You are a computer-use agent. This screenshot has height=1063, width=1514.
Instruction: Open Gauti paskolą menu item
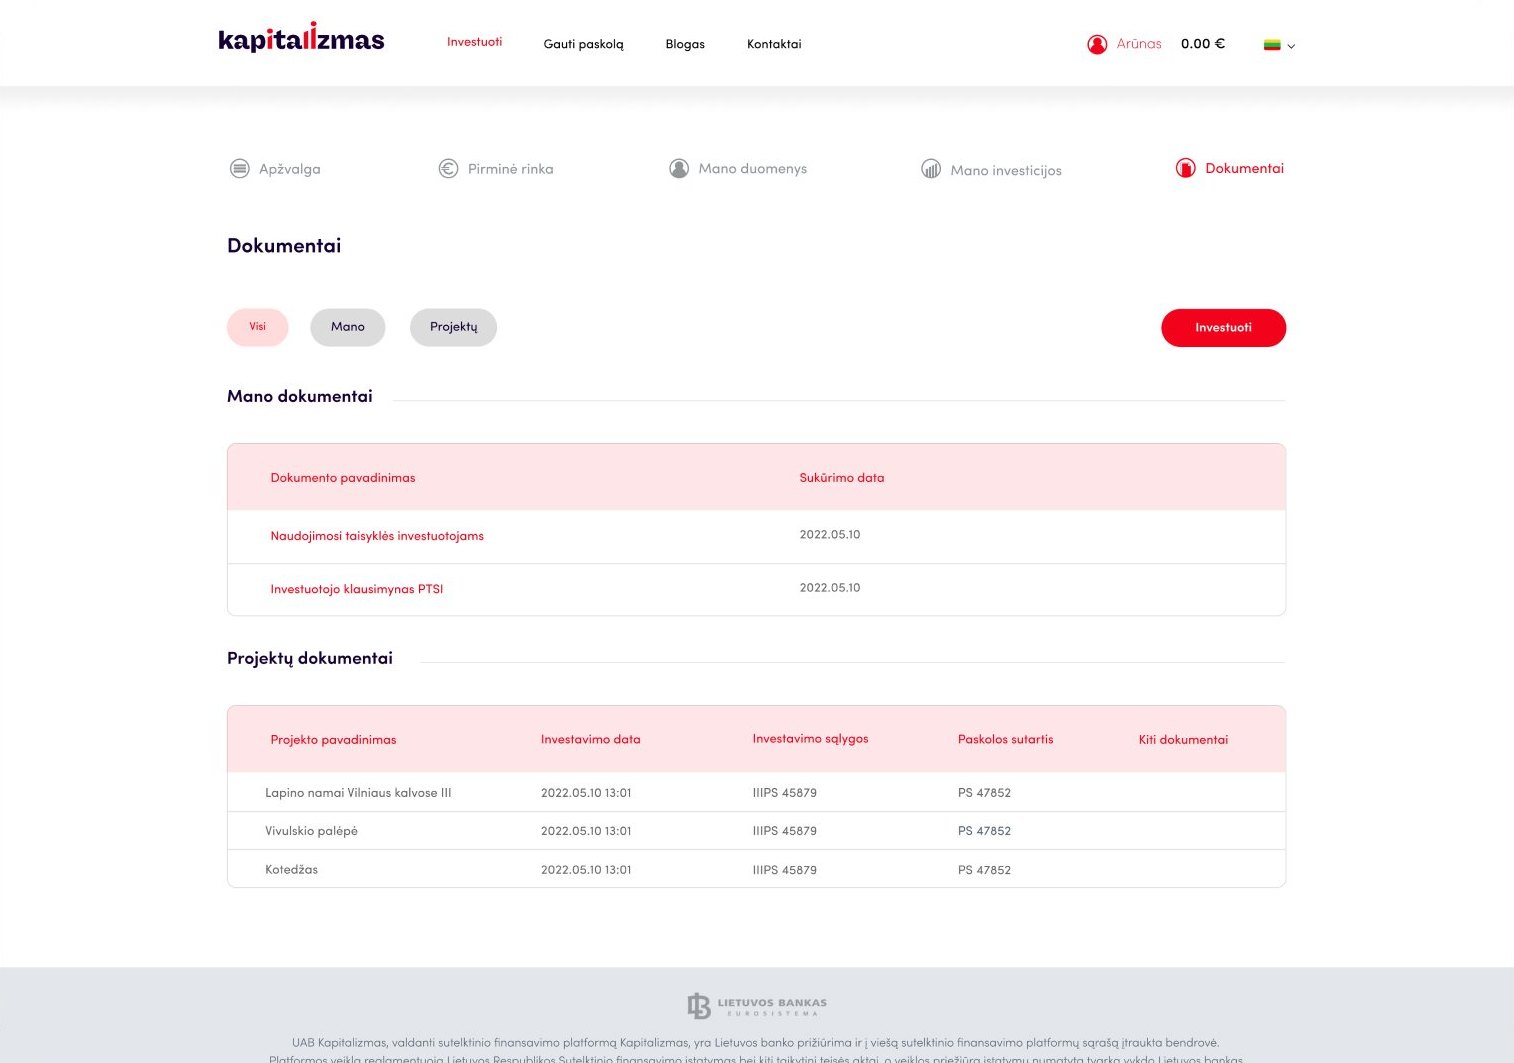tap(583, 44)
